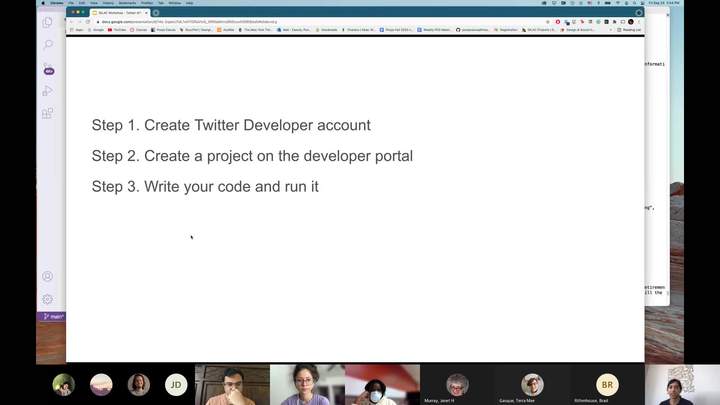The width and height of the screenshot is (720, 405).
Task: Select the BR participant avatar
Action: pos(607,385)
